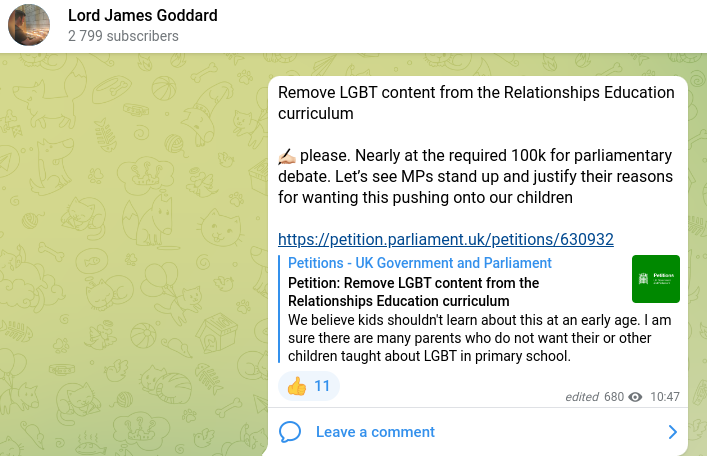Click the message headline about Relationships Education
Screen dimensions: 707x456
pyautogui.click(x=476, y=103)
